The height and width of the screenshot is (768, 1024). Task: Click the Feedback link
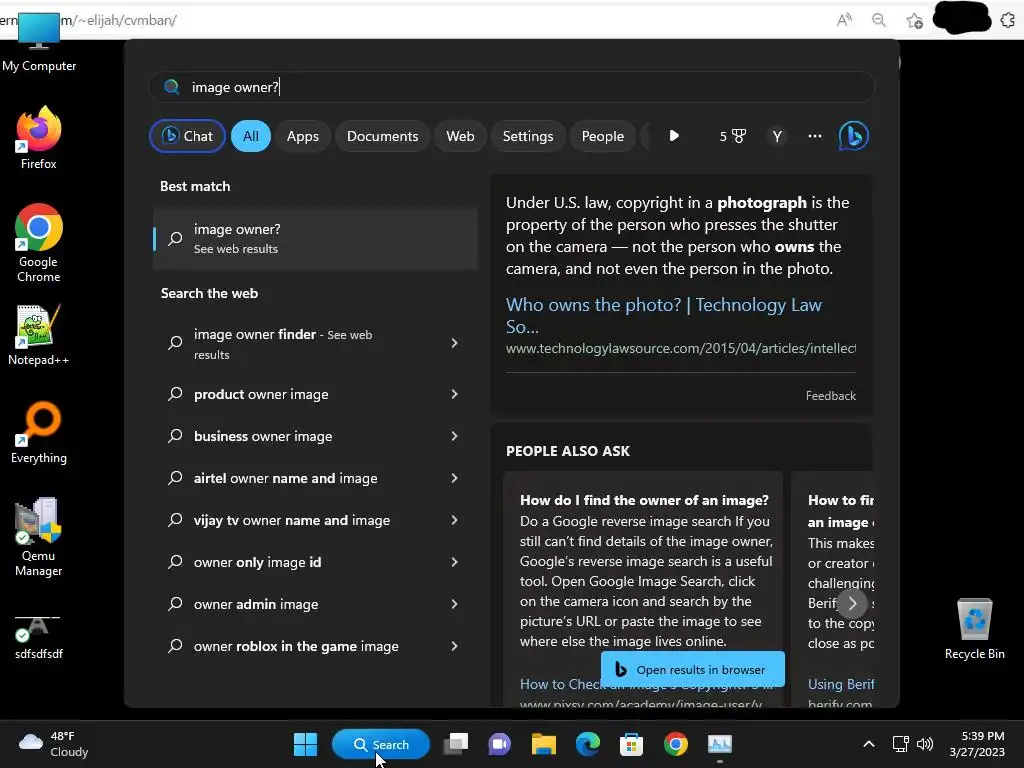[x=830, y=396]
